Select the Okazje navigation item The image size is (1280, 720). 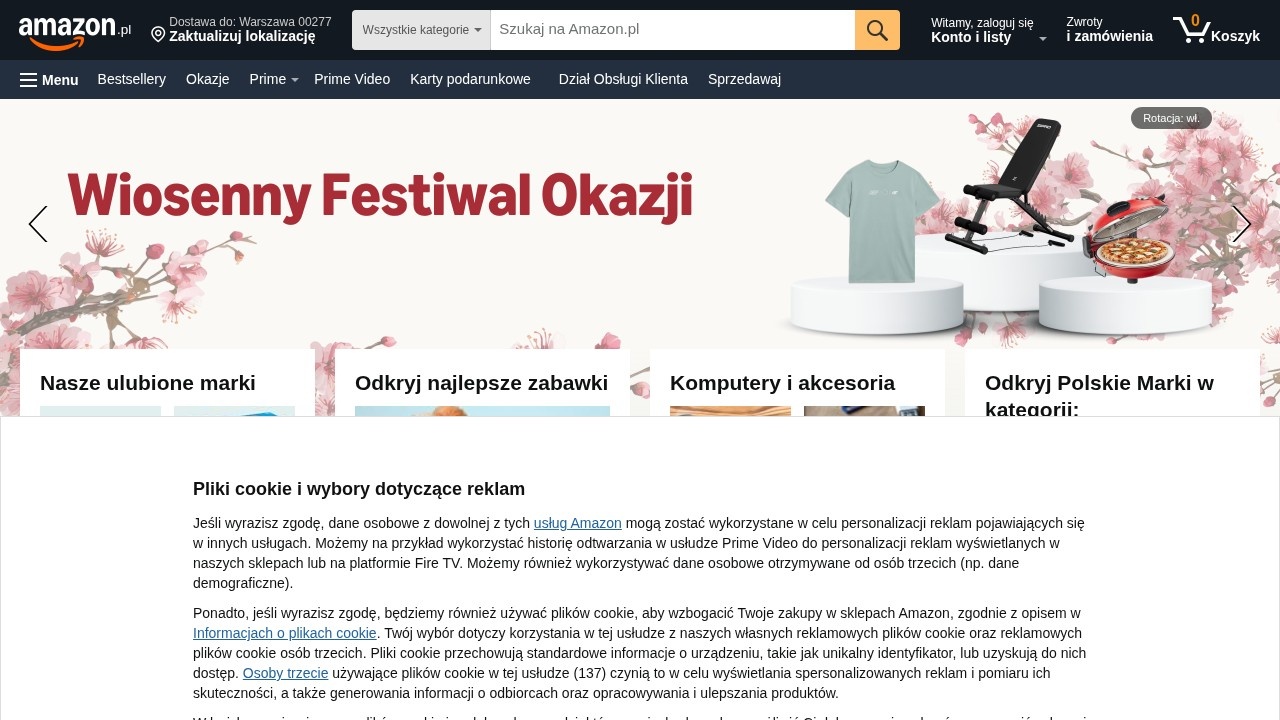[x=208, y=79]
